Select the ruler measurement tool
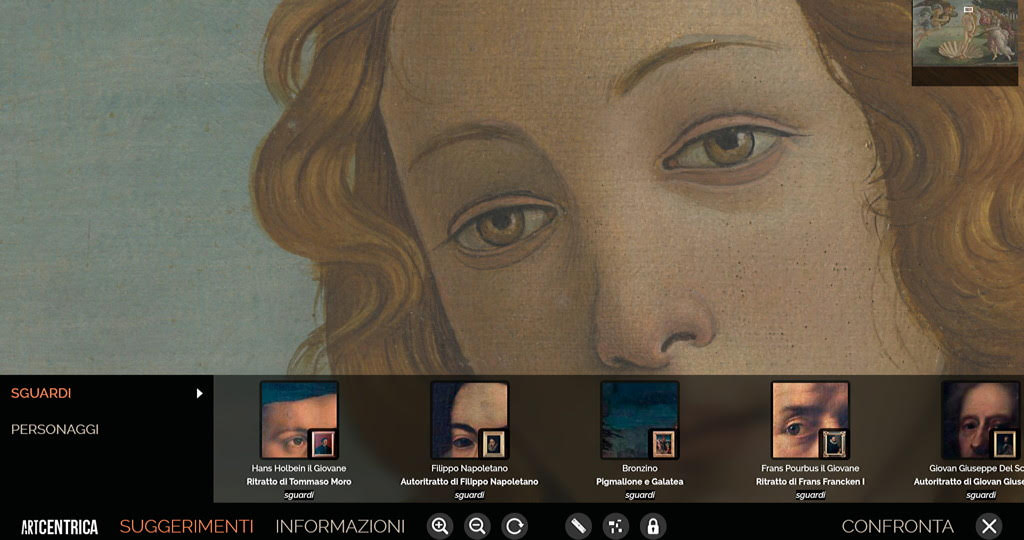The height and width of the screenshot is (540, 1024). point(578,526)
